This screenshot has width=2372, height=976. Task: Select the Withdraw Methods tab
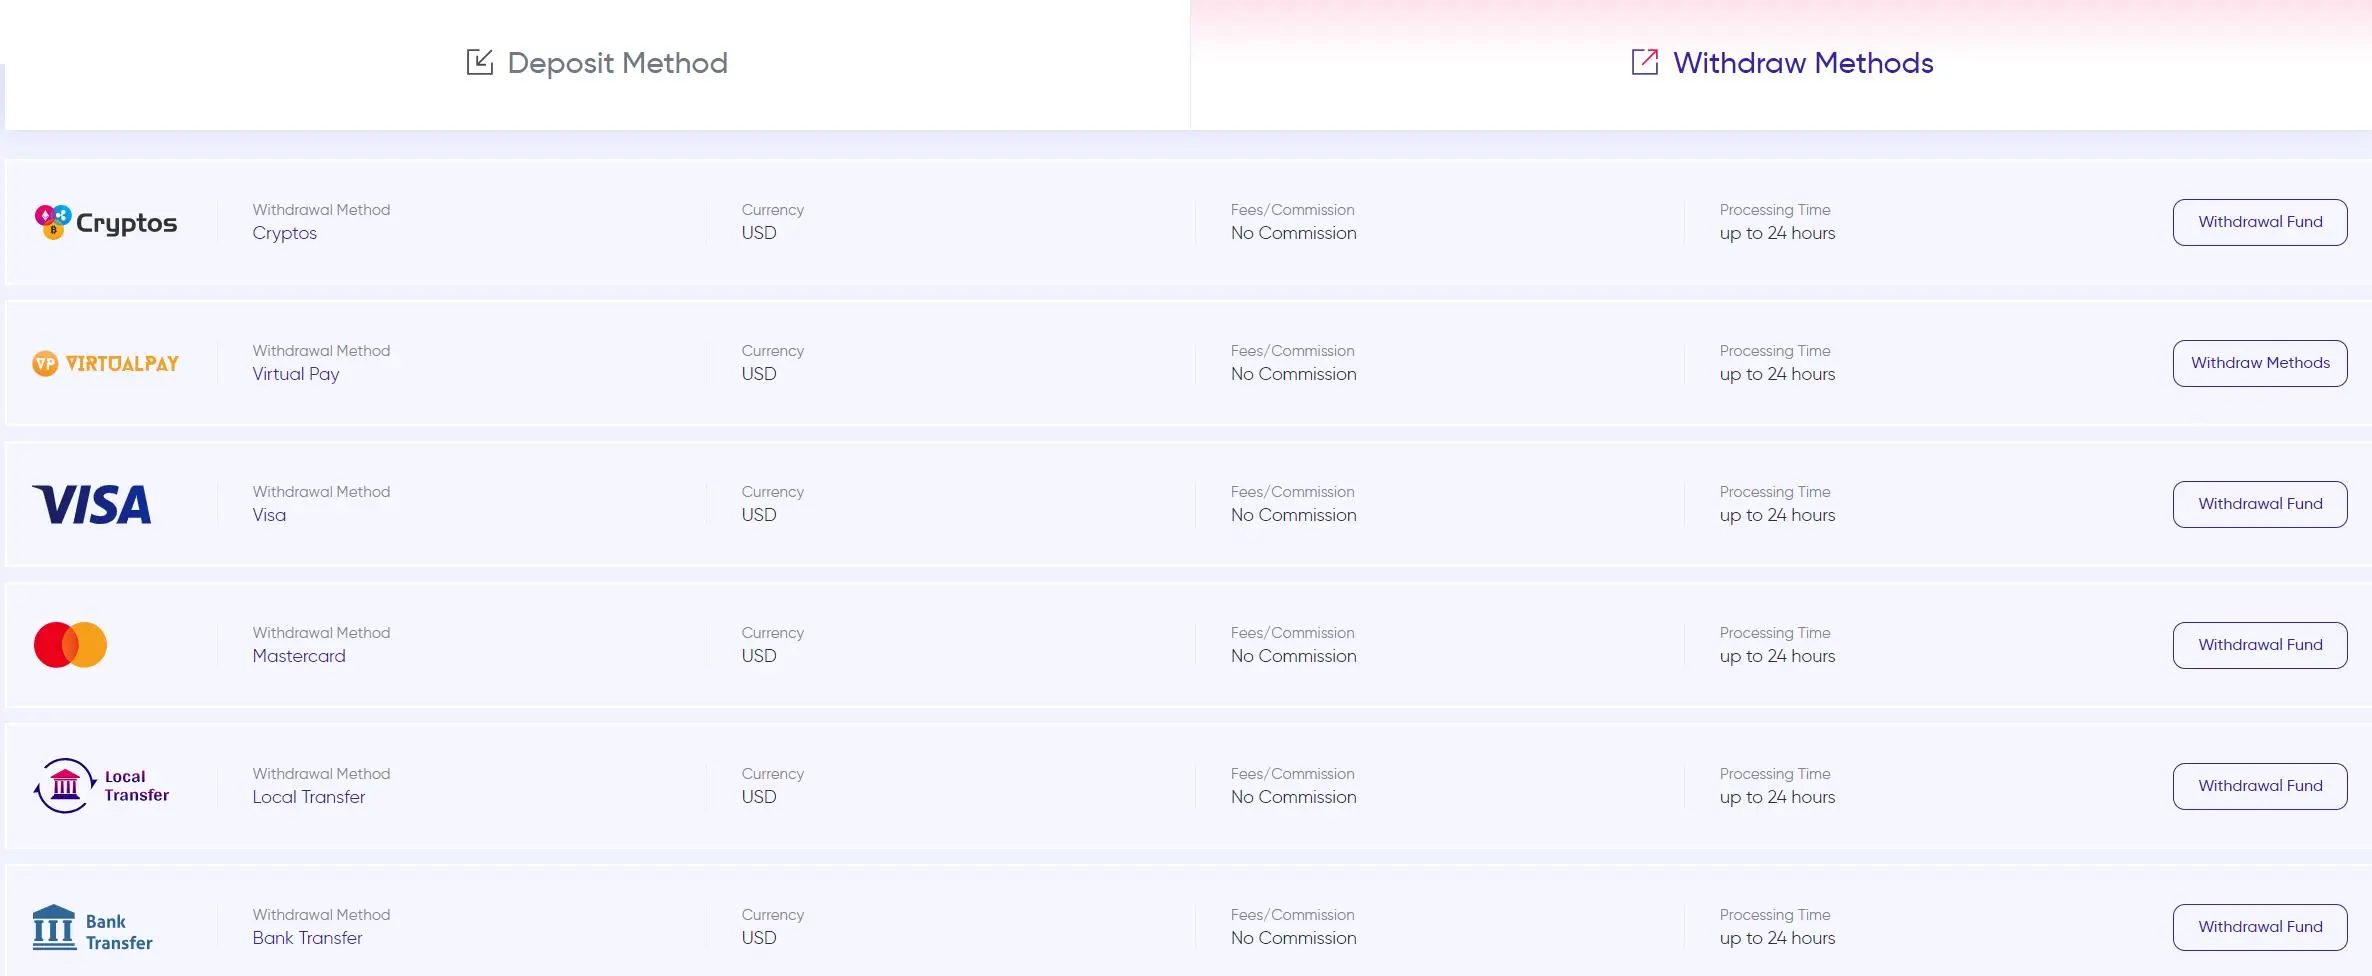1781,63
